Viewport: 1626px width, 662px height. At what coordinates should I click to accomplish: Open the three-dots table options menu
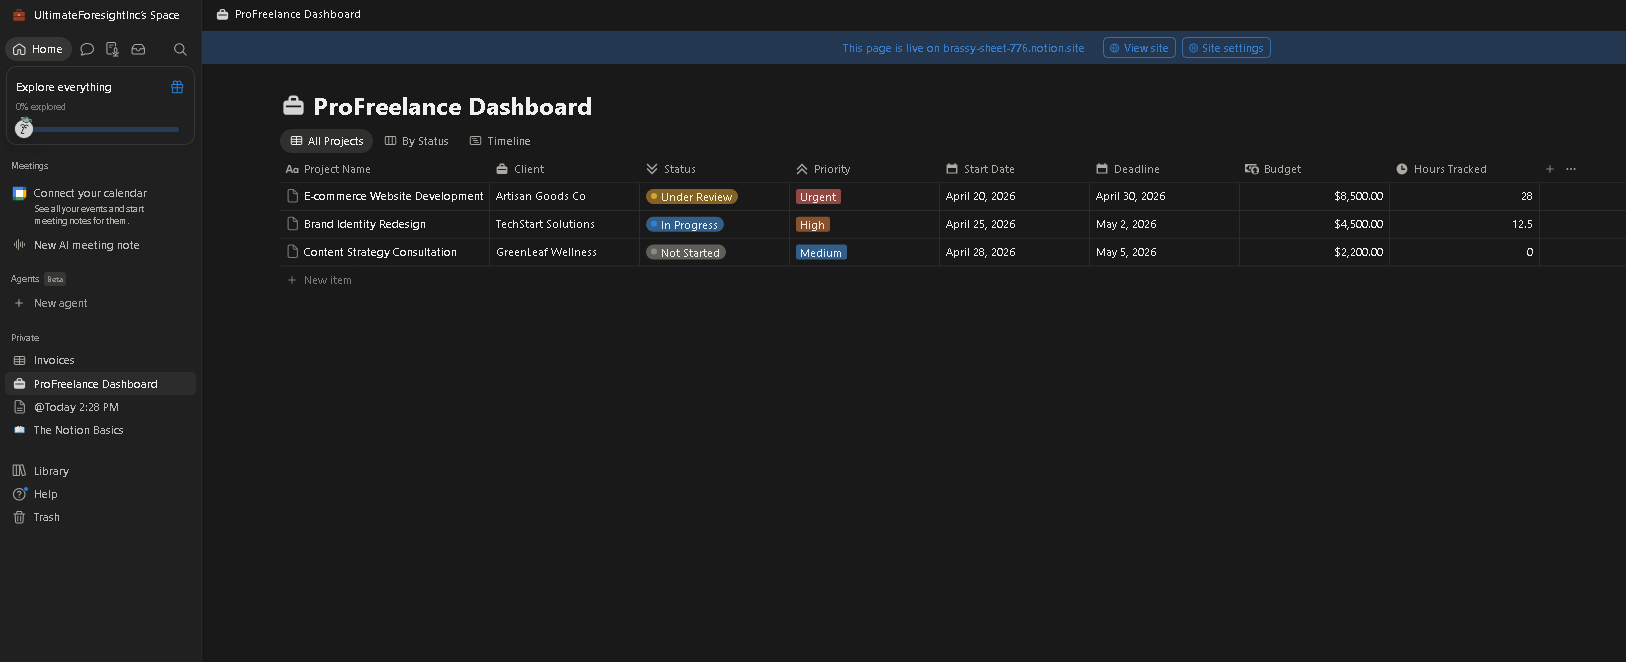1571,169
